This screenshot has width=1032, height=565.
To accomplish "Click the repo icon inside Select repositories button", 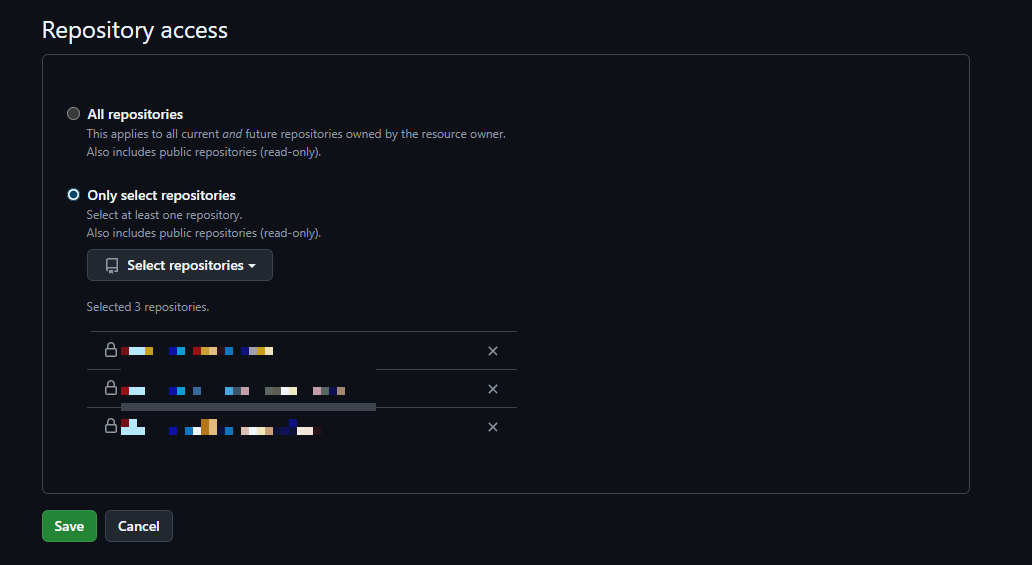I will 112,266.
